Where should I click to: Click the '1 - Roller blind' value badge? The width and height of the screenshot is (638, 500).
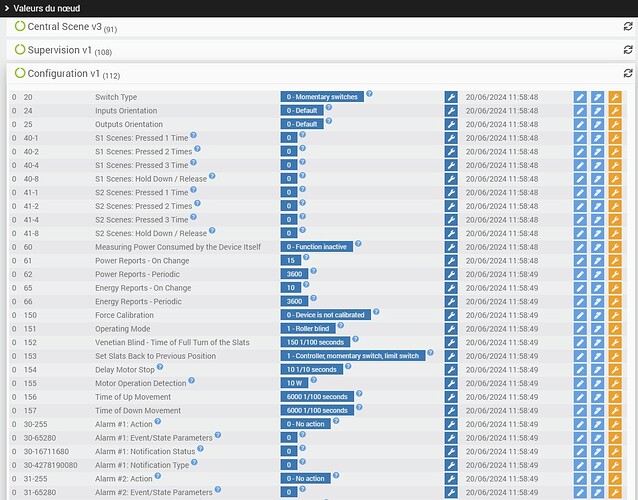coord(308,329)
